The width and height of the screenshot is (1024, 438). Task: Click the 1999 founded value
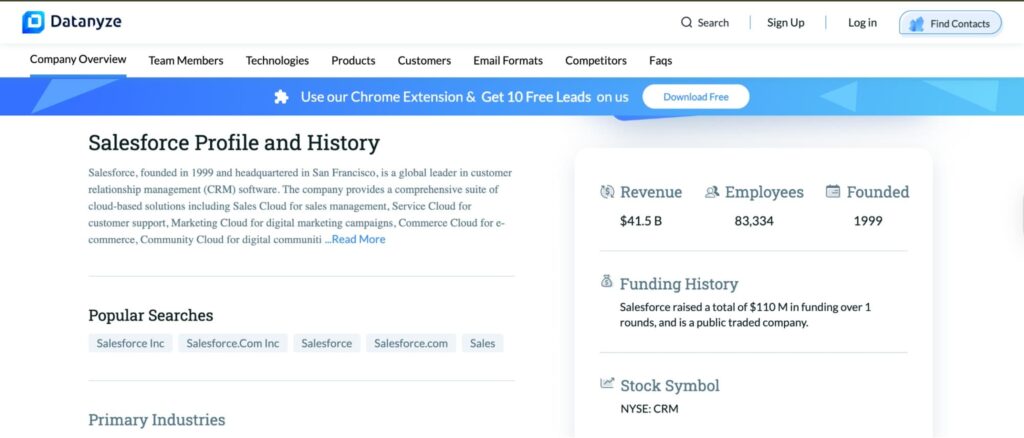(x=868, y=221)
